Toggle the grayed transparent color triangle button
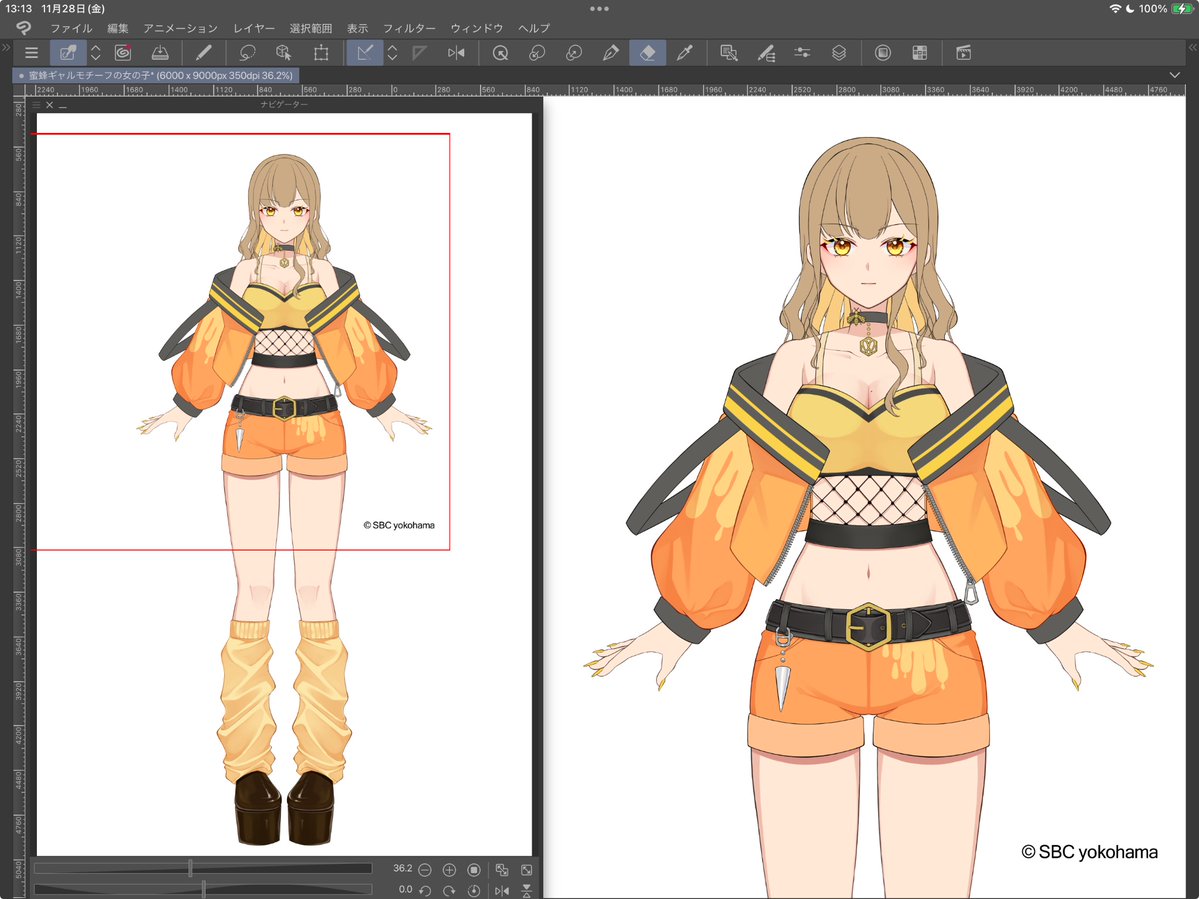The height and width of the screenshot is (899, 1199). pos(419,53)
